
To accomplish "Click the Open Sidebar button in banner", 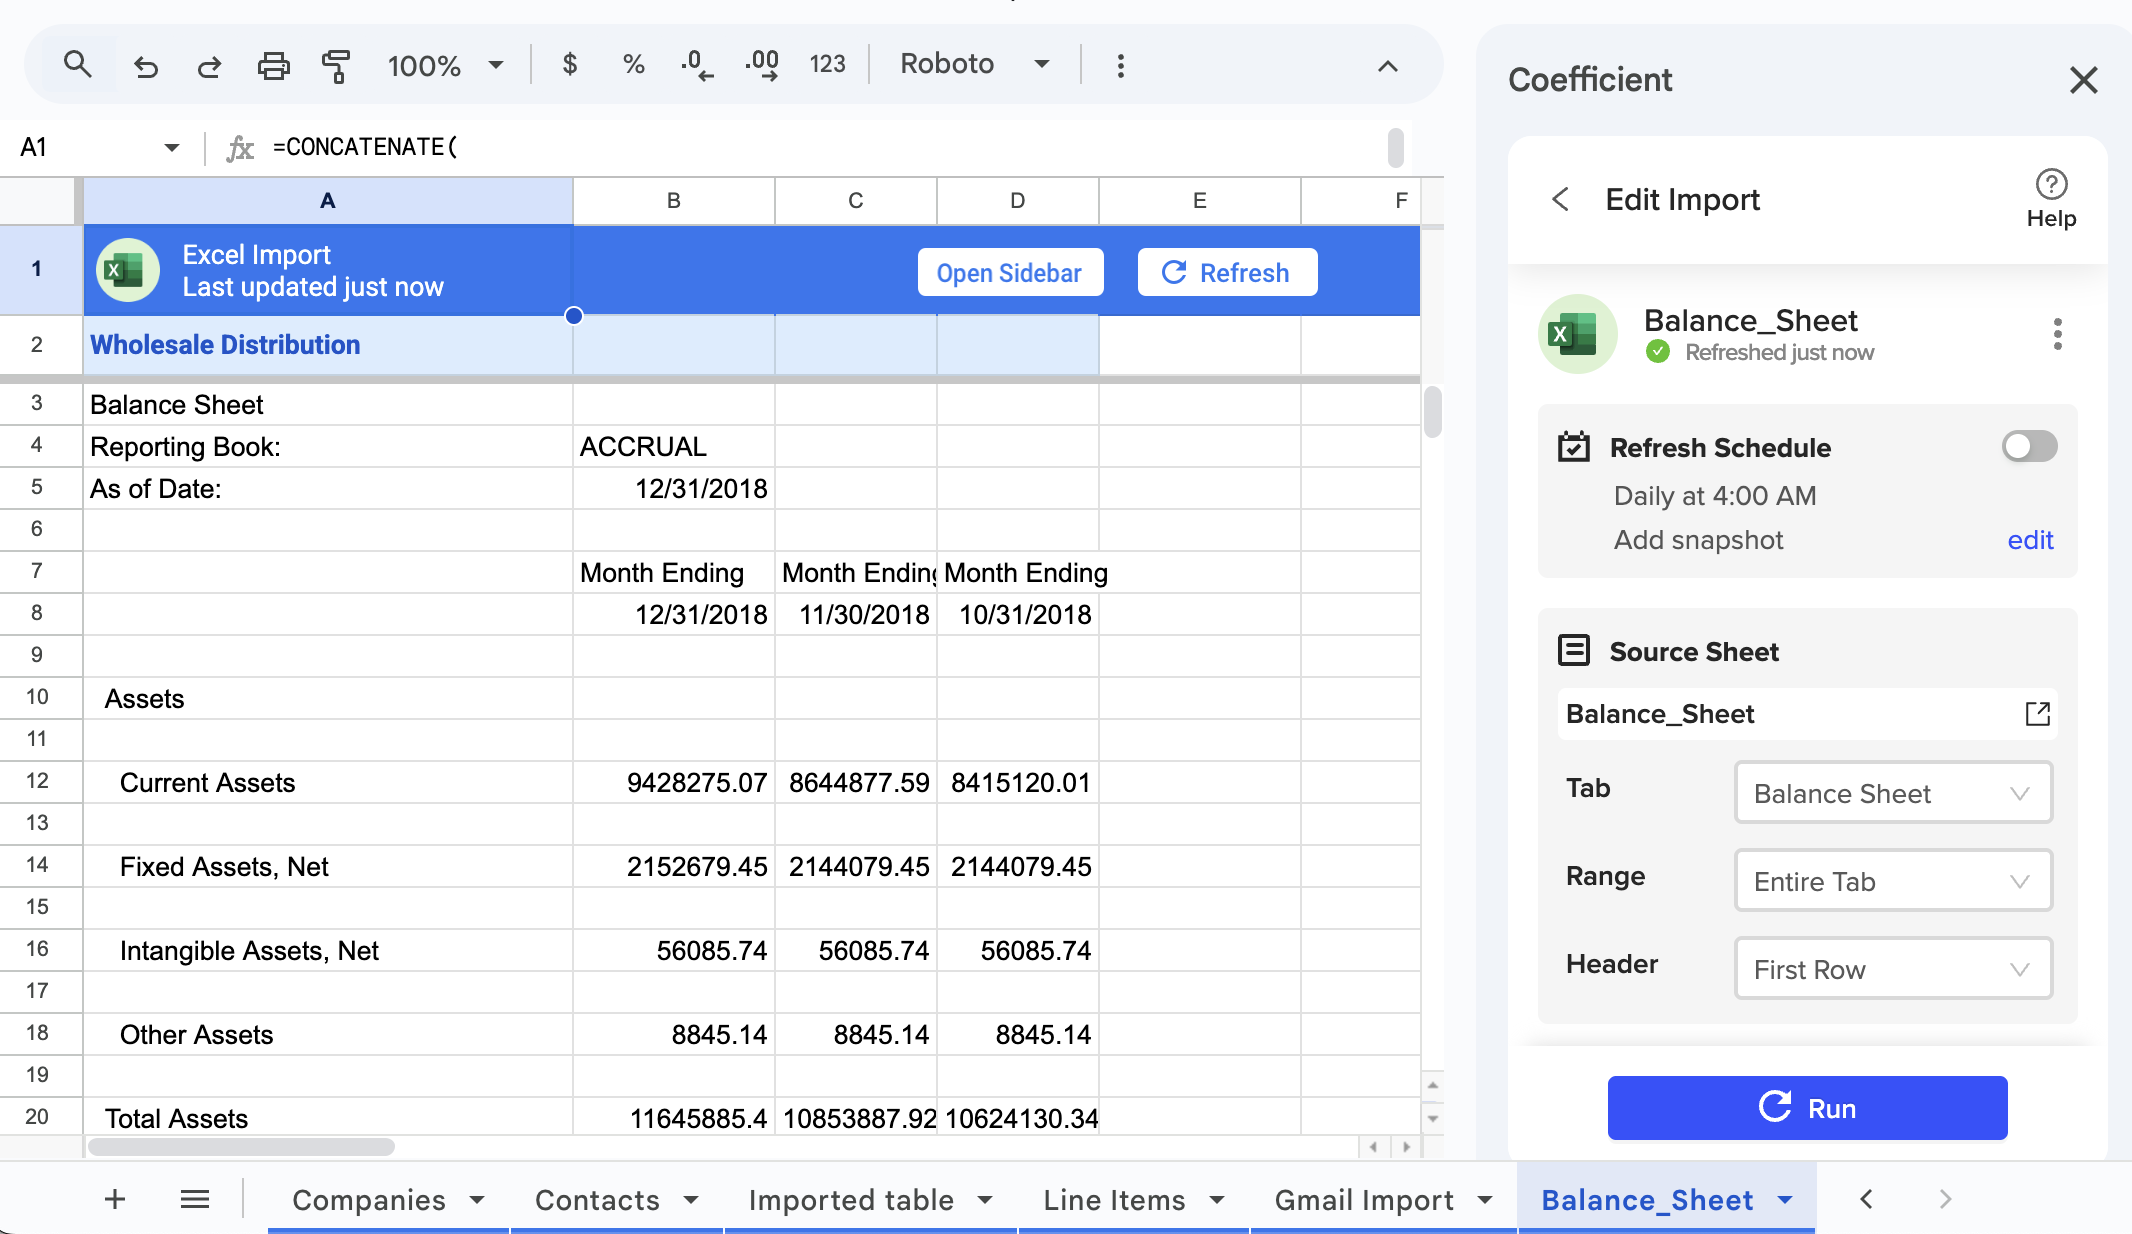I will click(x=1009, y=273).
